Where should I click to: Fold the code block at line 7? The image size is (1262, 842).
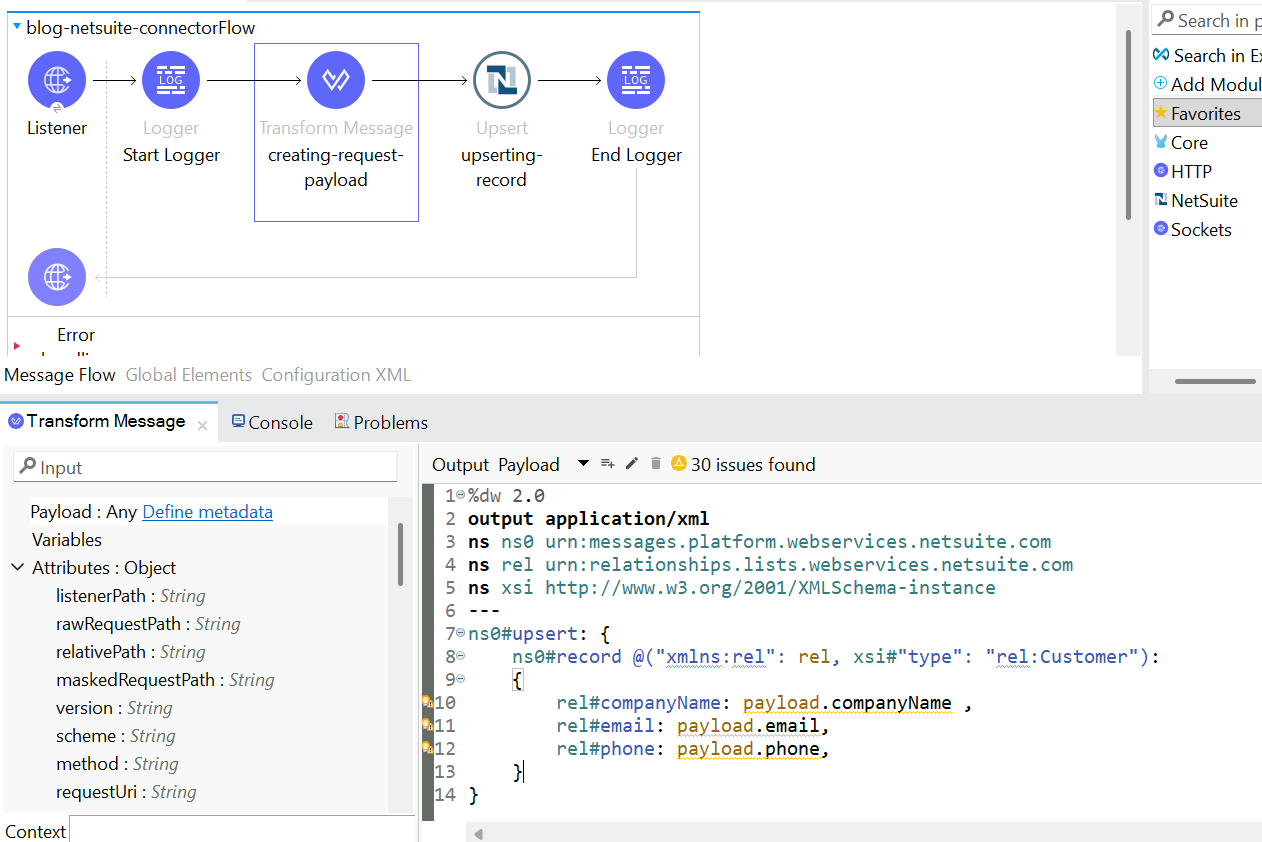[x=460, y=633]
